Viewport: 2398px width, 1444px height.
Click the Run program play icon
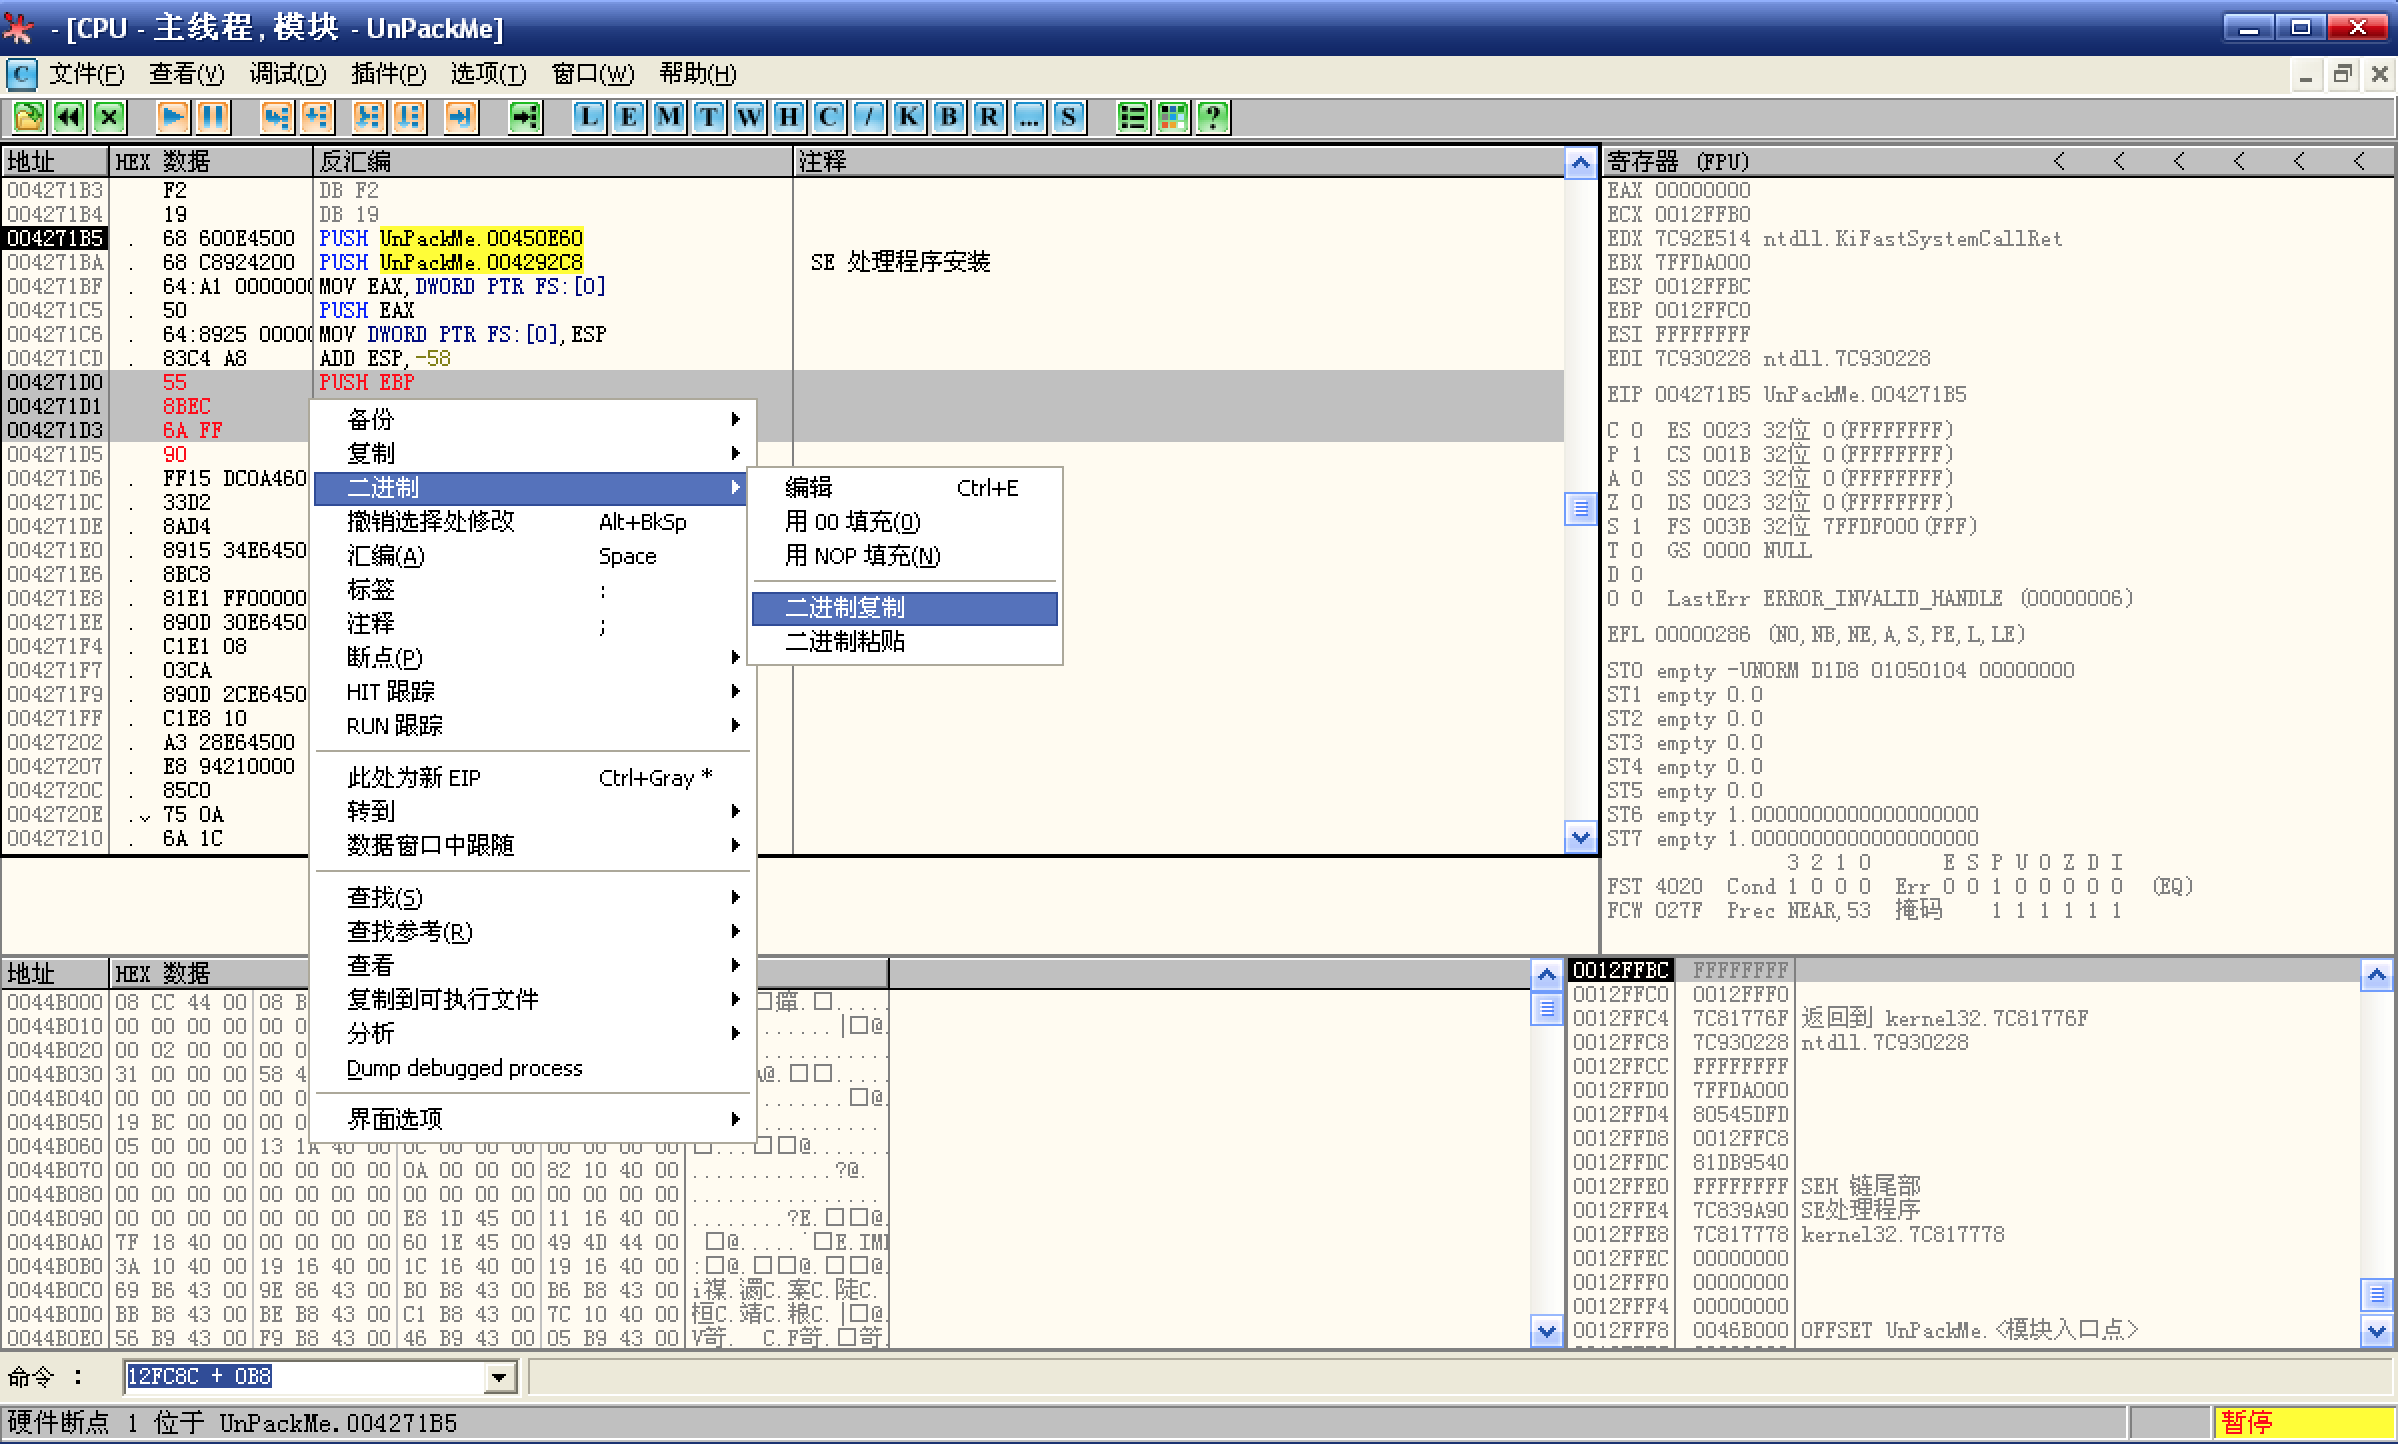172,118
